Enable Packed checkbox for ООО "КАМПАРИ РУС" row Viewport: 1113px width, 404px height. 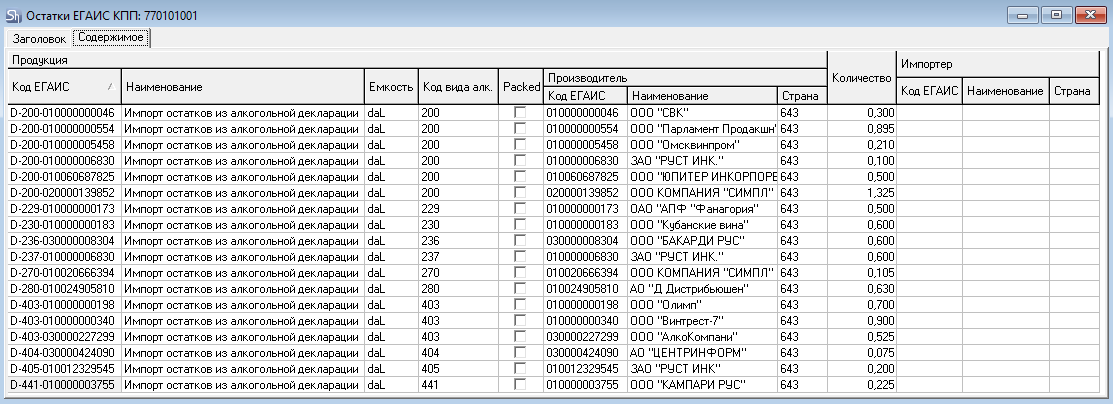point(520,385)
